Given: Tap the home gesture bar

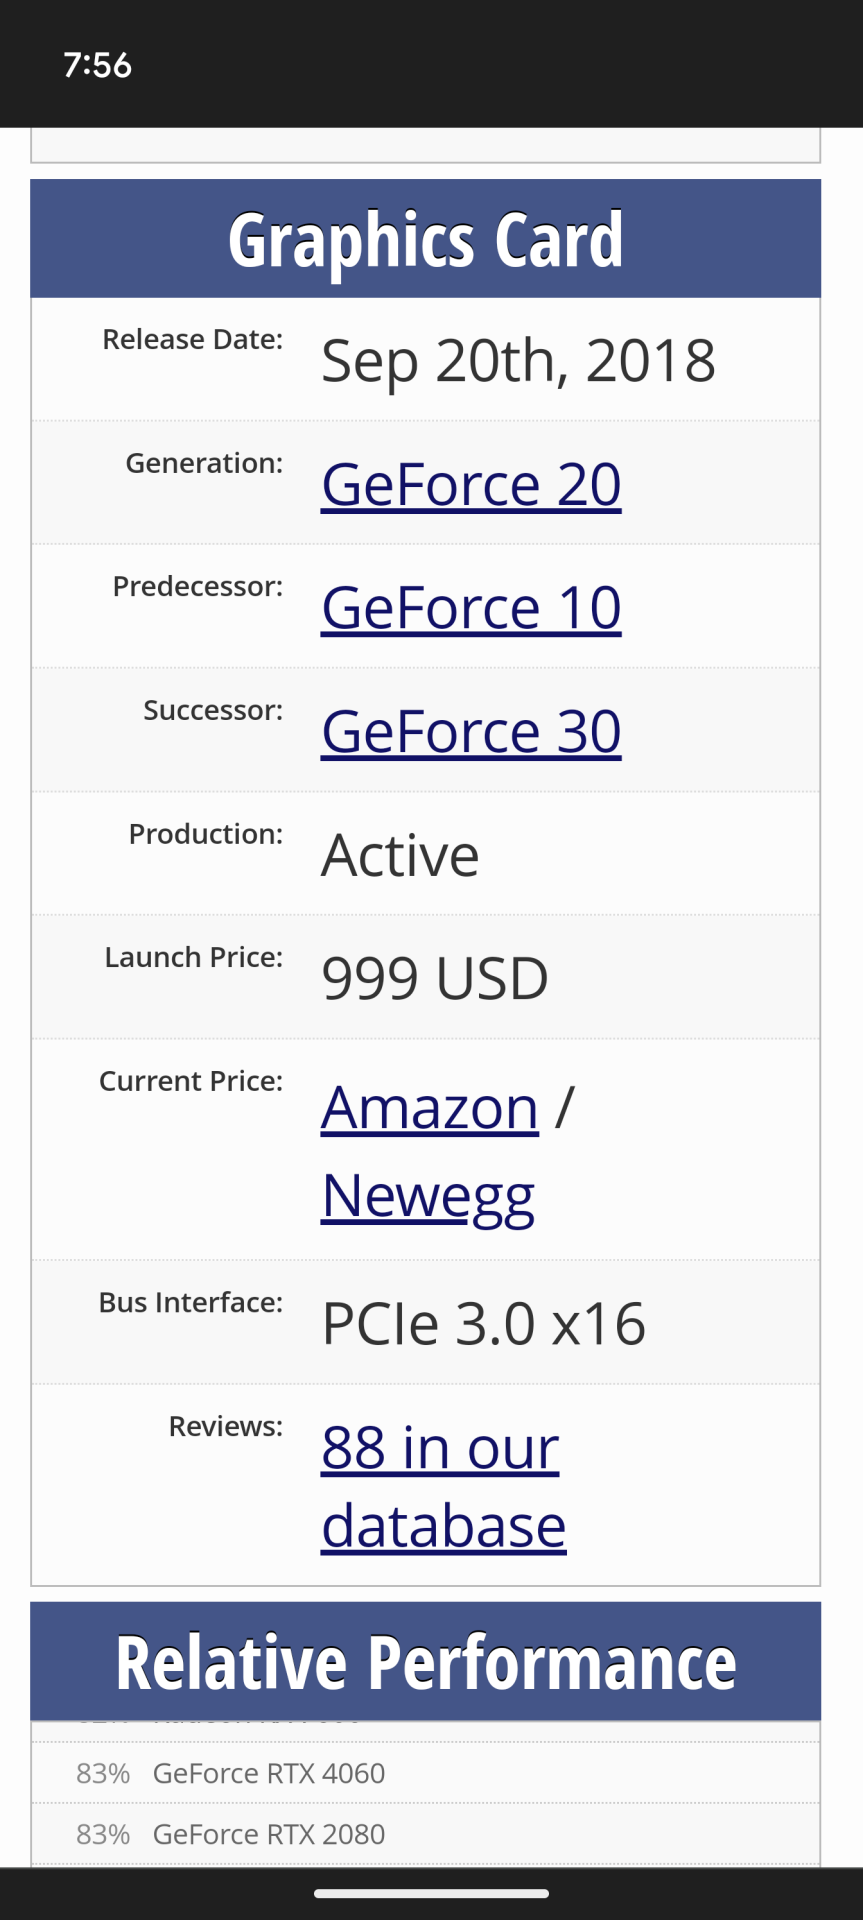Looking at the screenshot, I should [431, 1893].
